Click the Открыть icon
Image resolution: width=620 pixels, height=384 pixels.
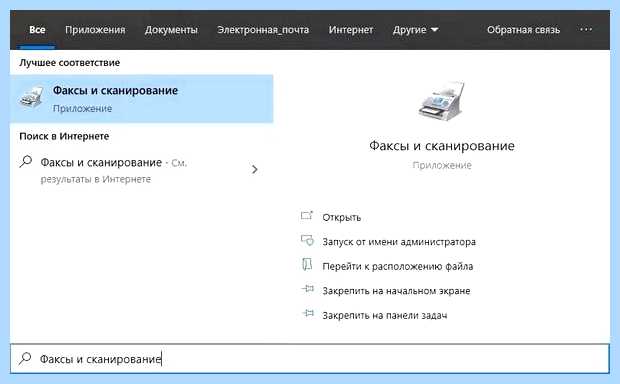[x=307, y=216]
